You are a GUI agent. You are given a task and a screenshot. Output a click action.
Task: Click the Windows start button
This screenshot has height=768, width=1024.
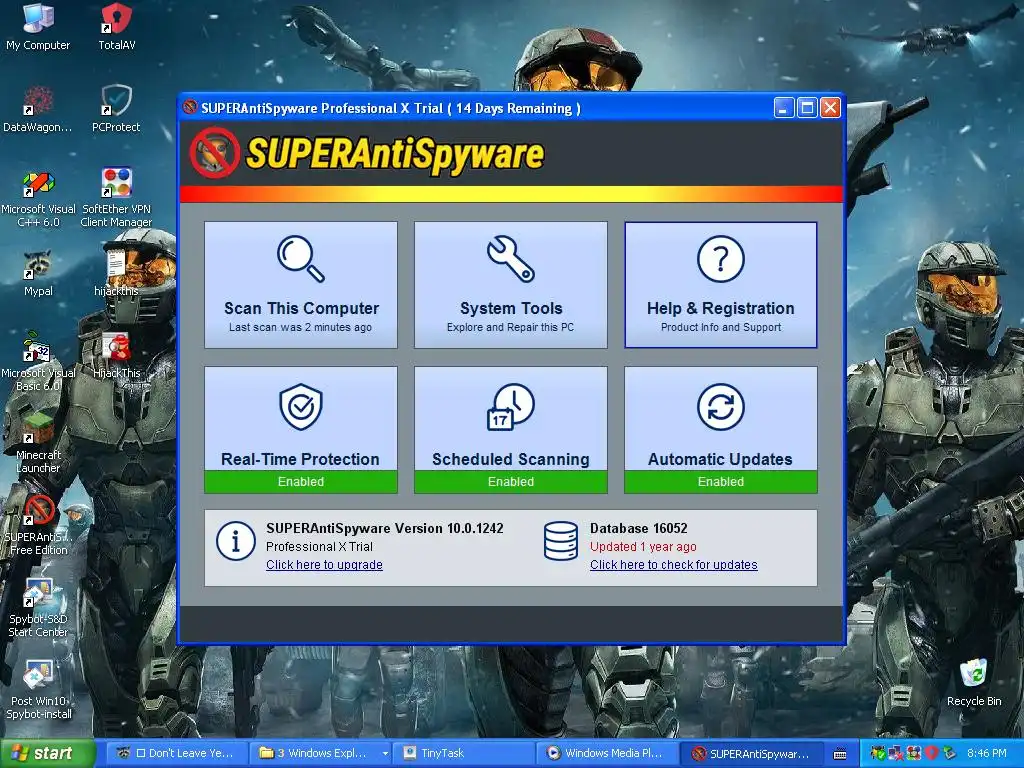48,753
